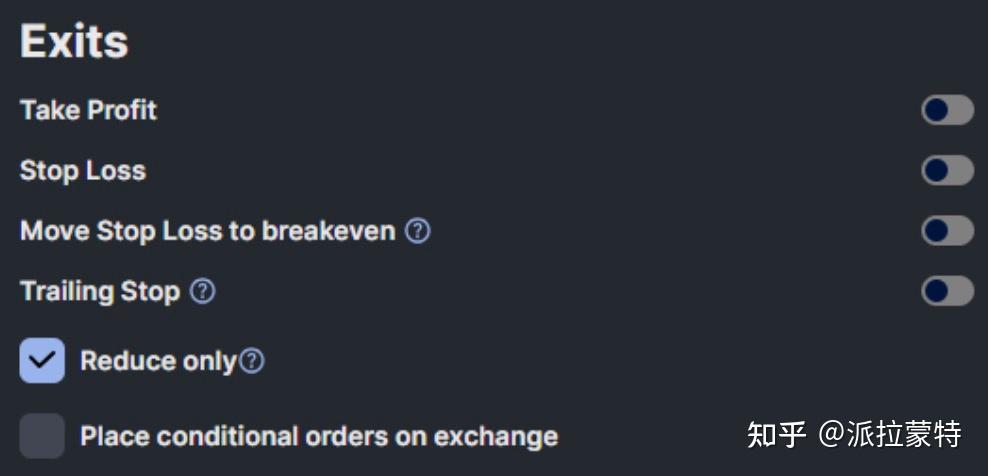Open the @派拉蒙特 author handle
This screenshot has width=988, height=476.
tap(890, 435)
